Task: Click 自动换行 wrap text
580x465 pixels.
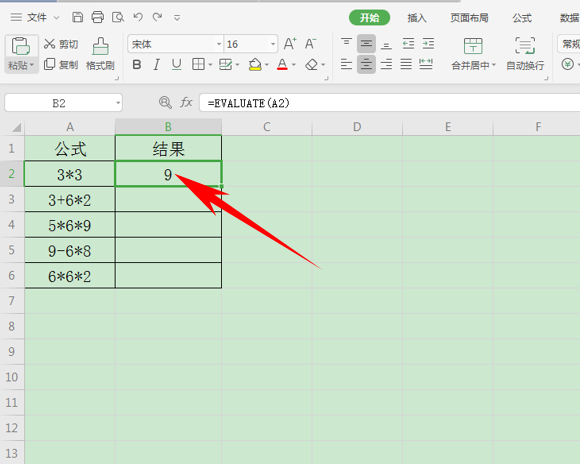Action: (525, 54)
